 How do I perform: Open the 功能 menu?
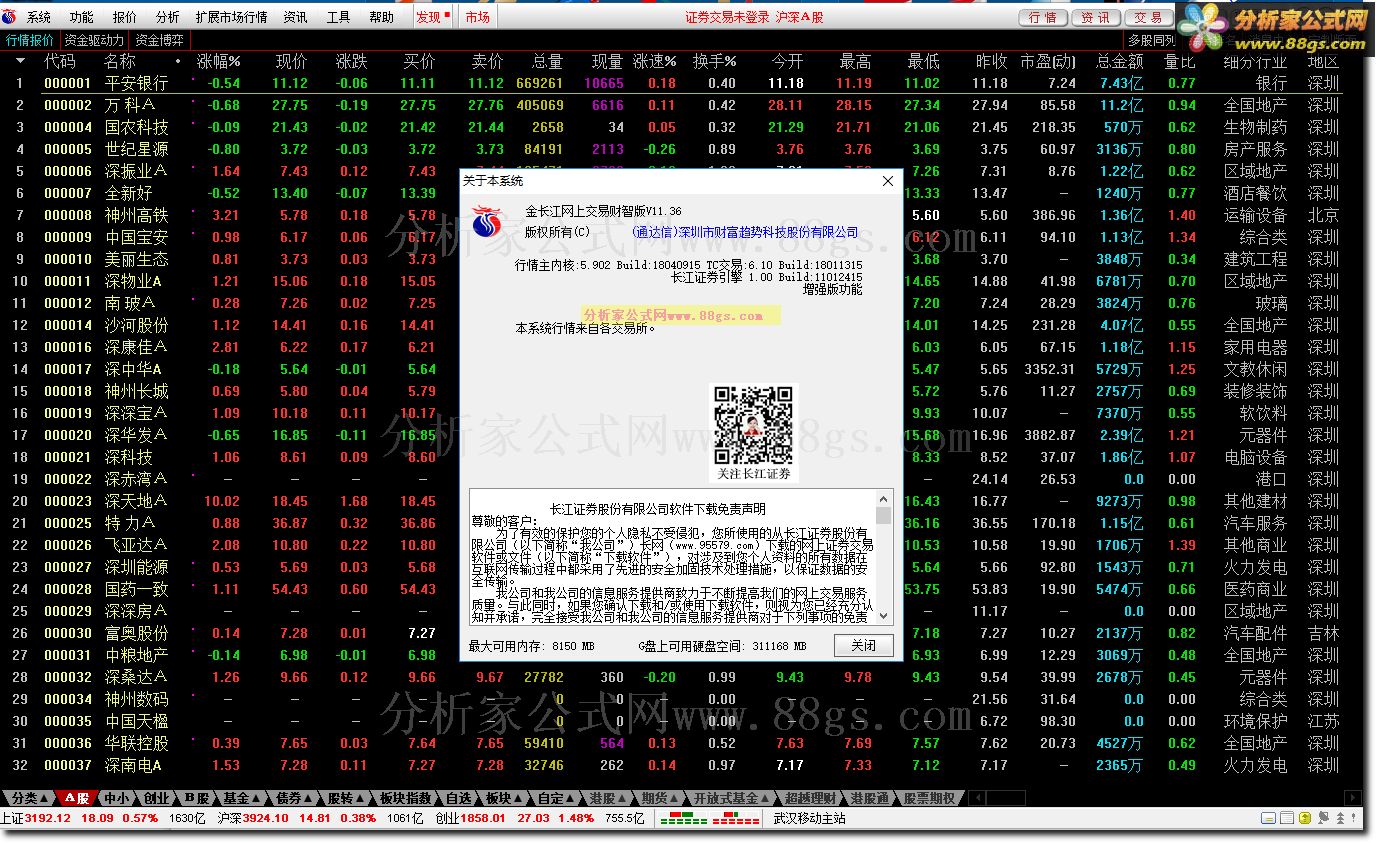[82, 17]
